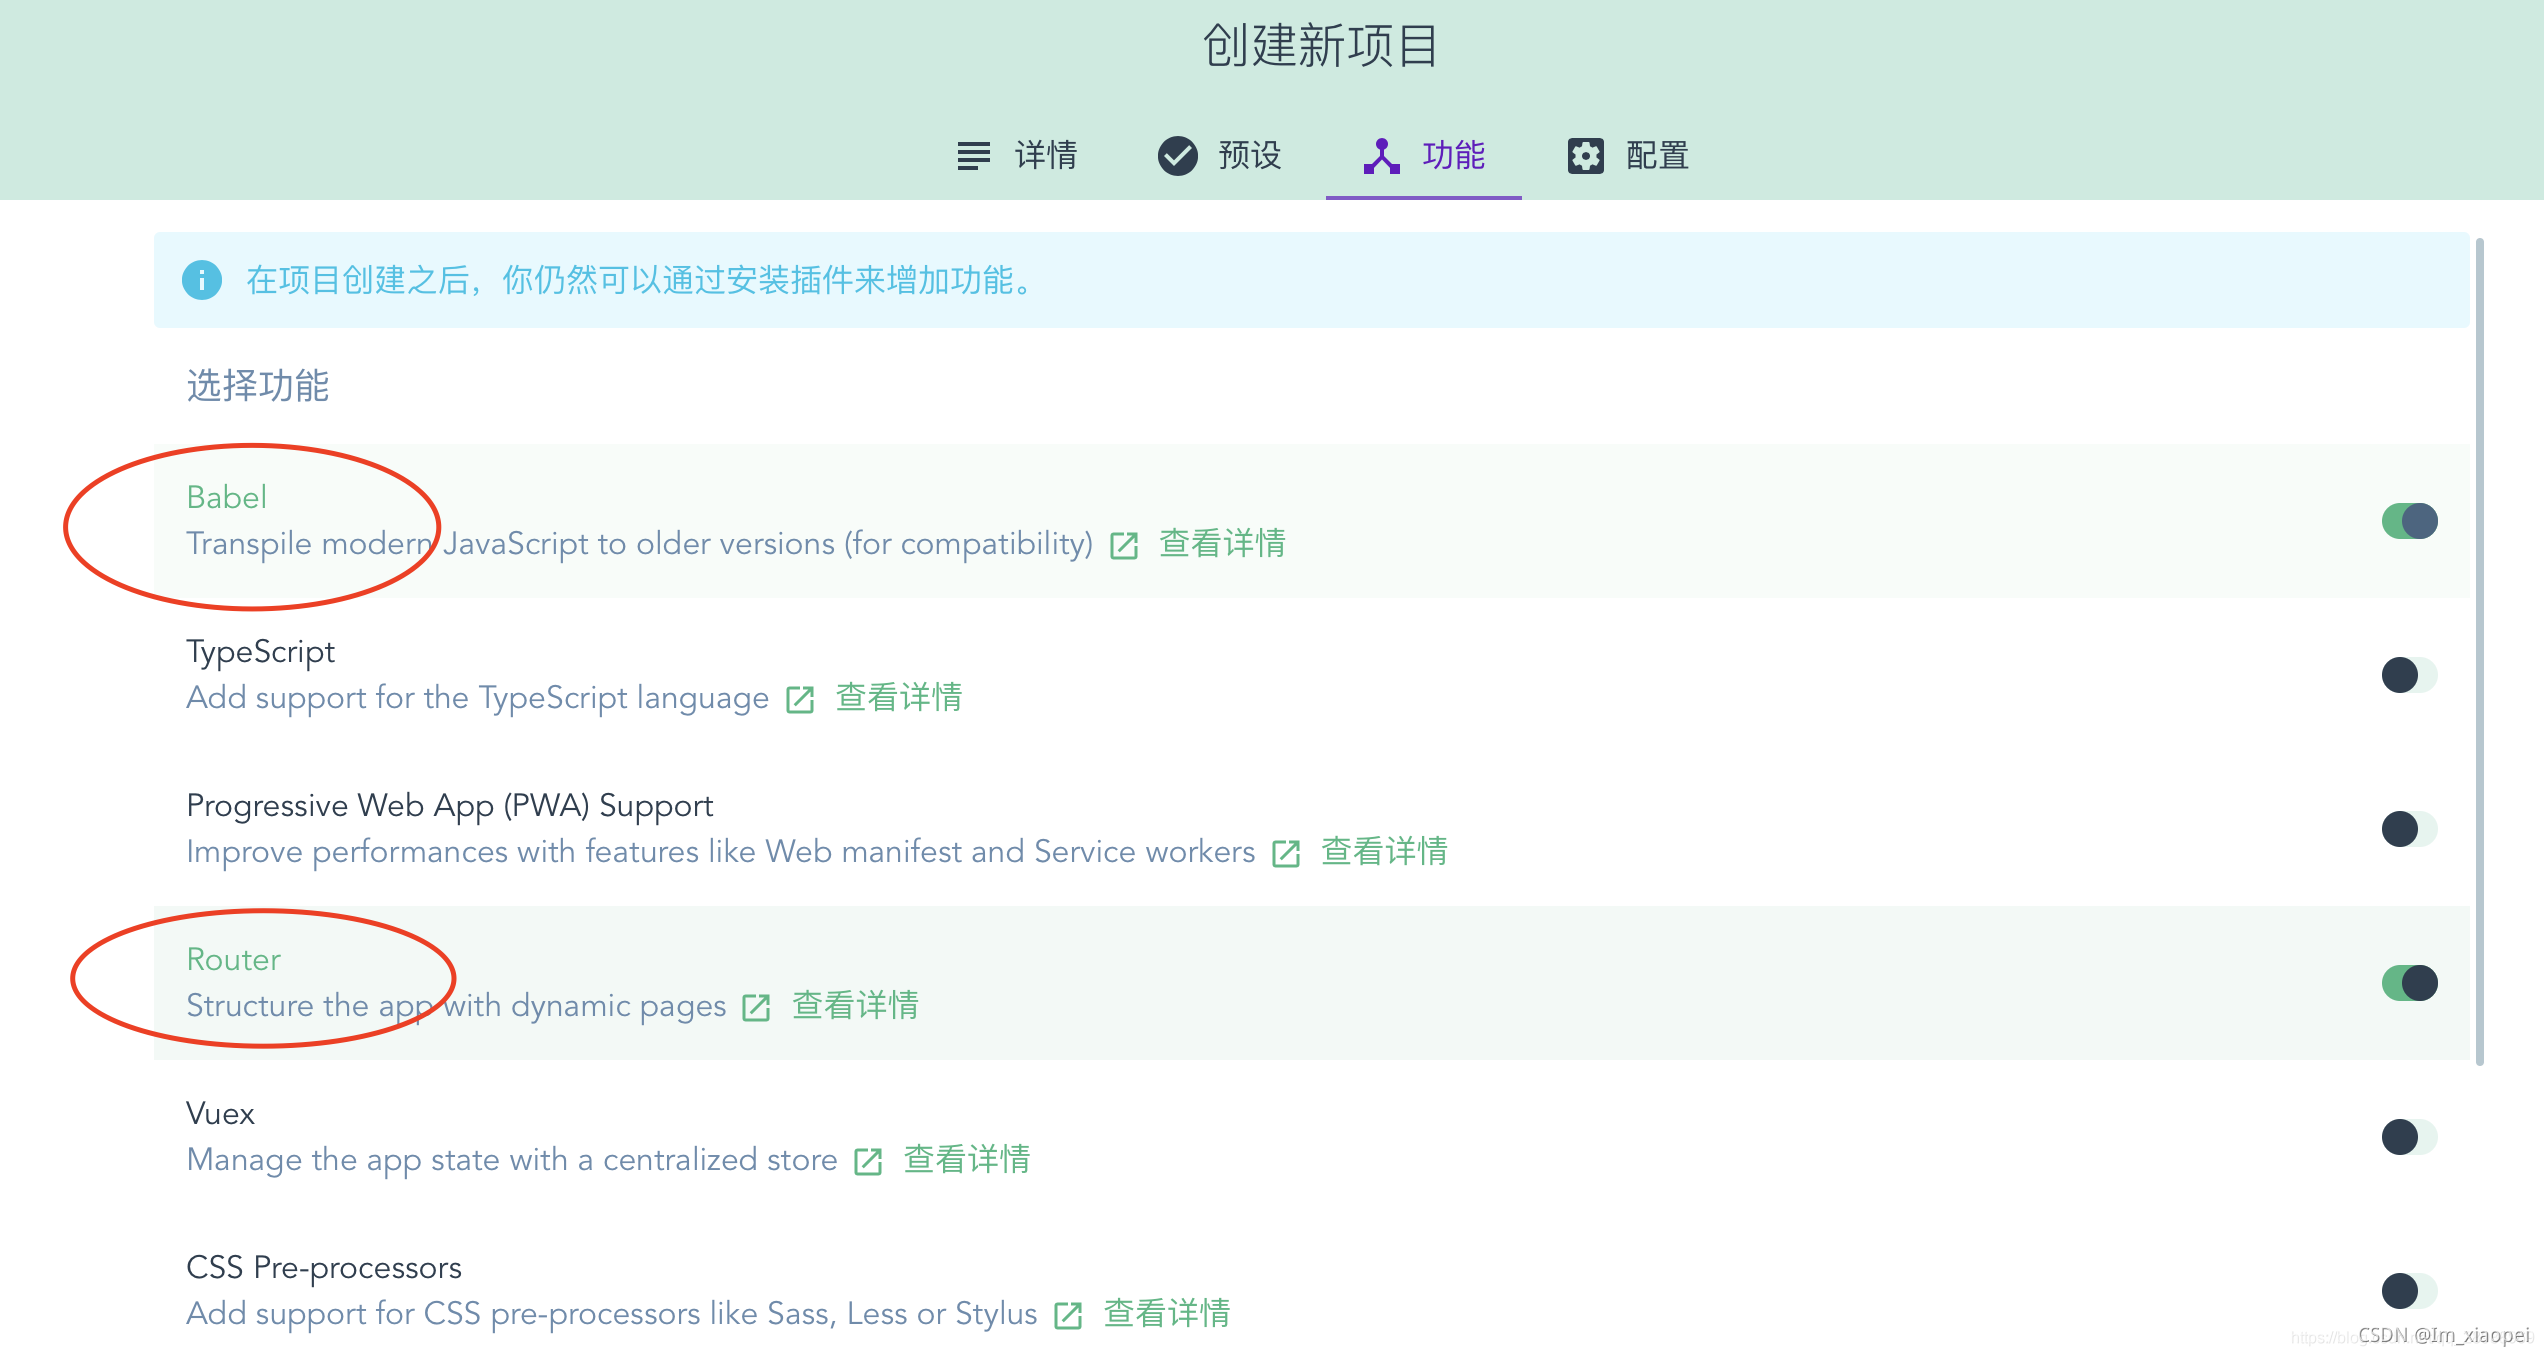The width and height of the screenshot is (2544, 1356).
Task: Turn off the Router toggle switch
Action: point(2409,983)
